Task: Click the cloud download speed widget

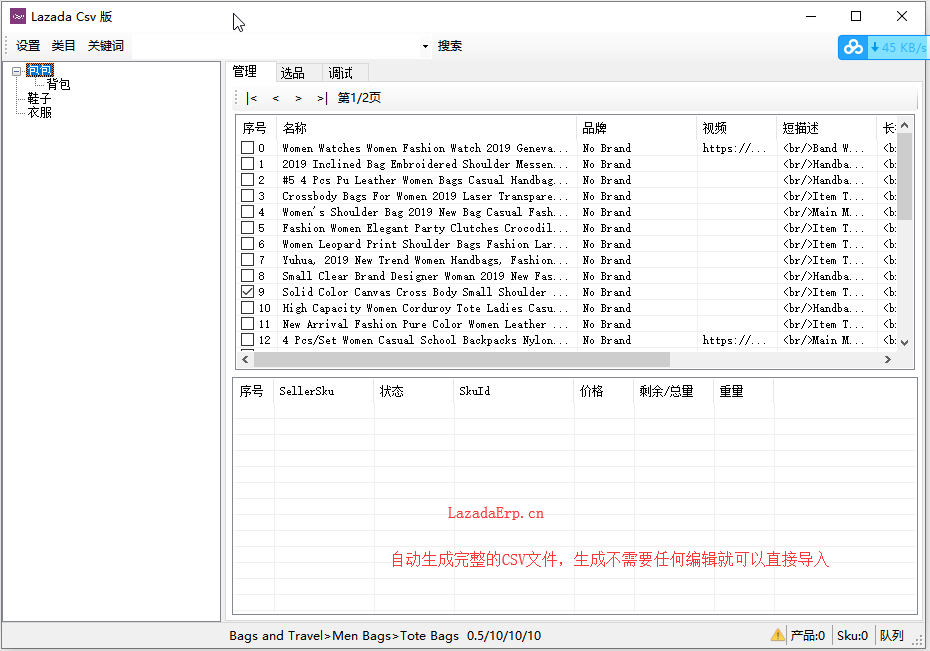Action: click(884, 47)
